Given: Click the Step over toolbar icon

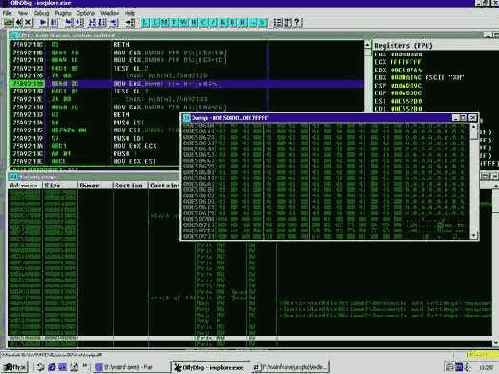Looking at the screenshot, I should coord(79,23).
